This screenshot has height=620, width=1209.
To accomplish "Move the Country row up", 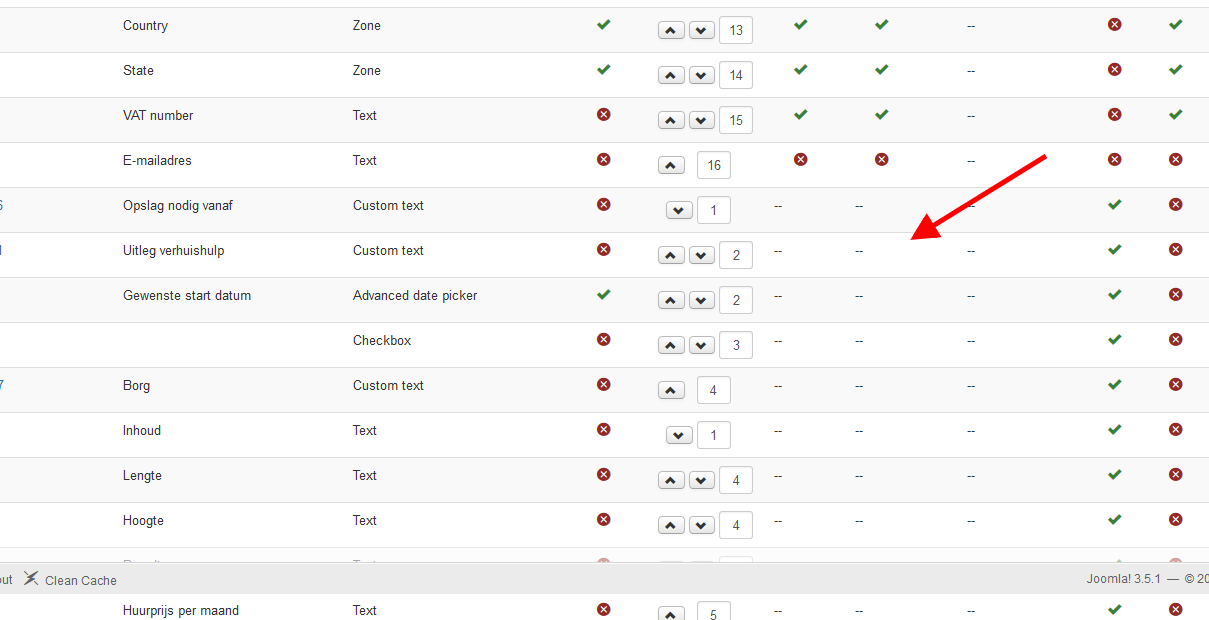I will [x=671, y=30].
